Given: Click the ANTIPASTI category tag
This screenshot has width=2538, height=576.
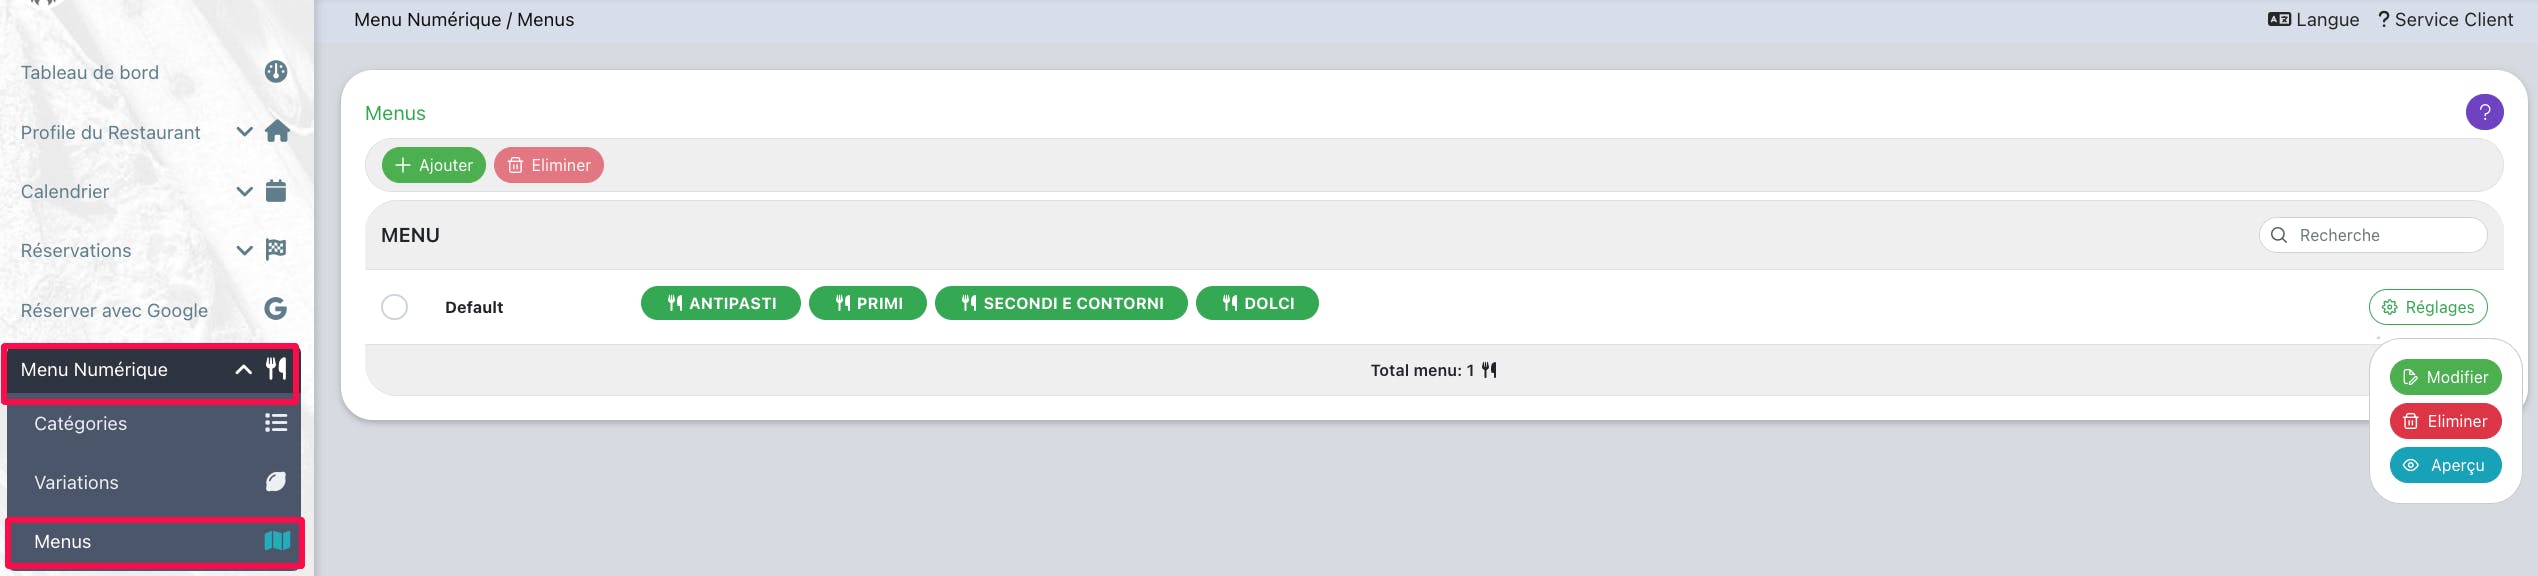Looking at the screenshot, I should 720,303.
